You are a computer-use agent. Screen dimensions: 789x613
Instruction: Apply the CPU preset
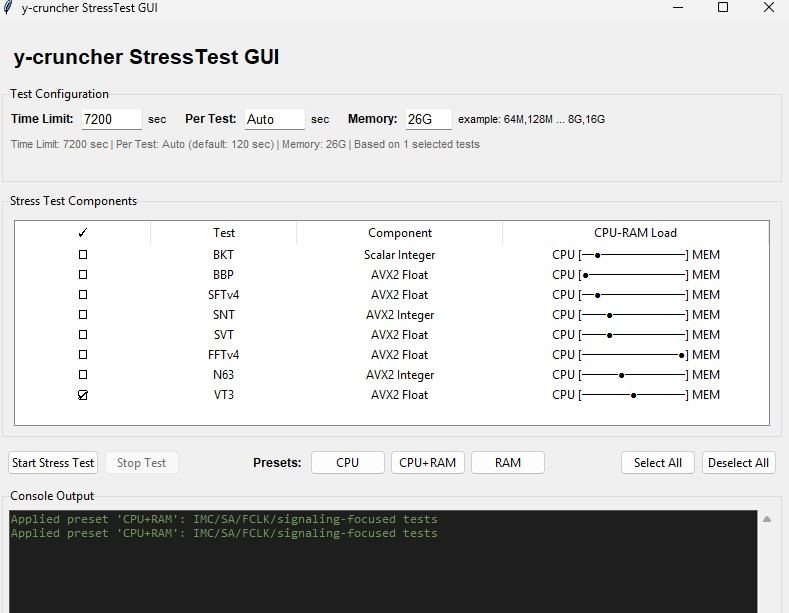(348, 463)
